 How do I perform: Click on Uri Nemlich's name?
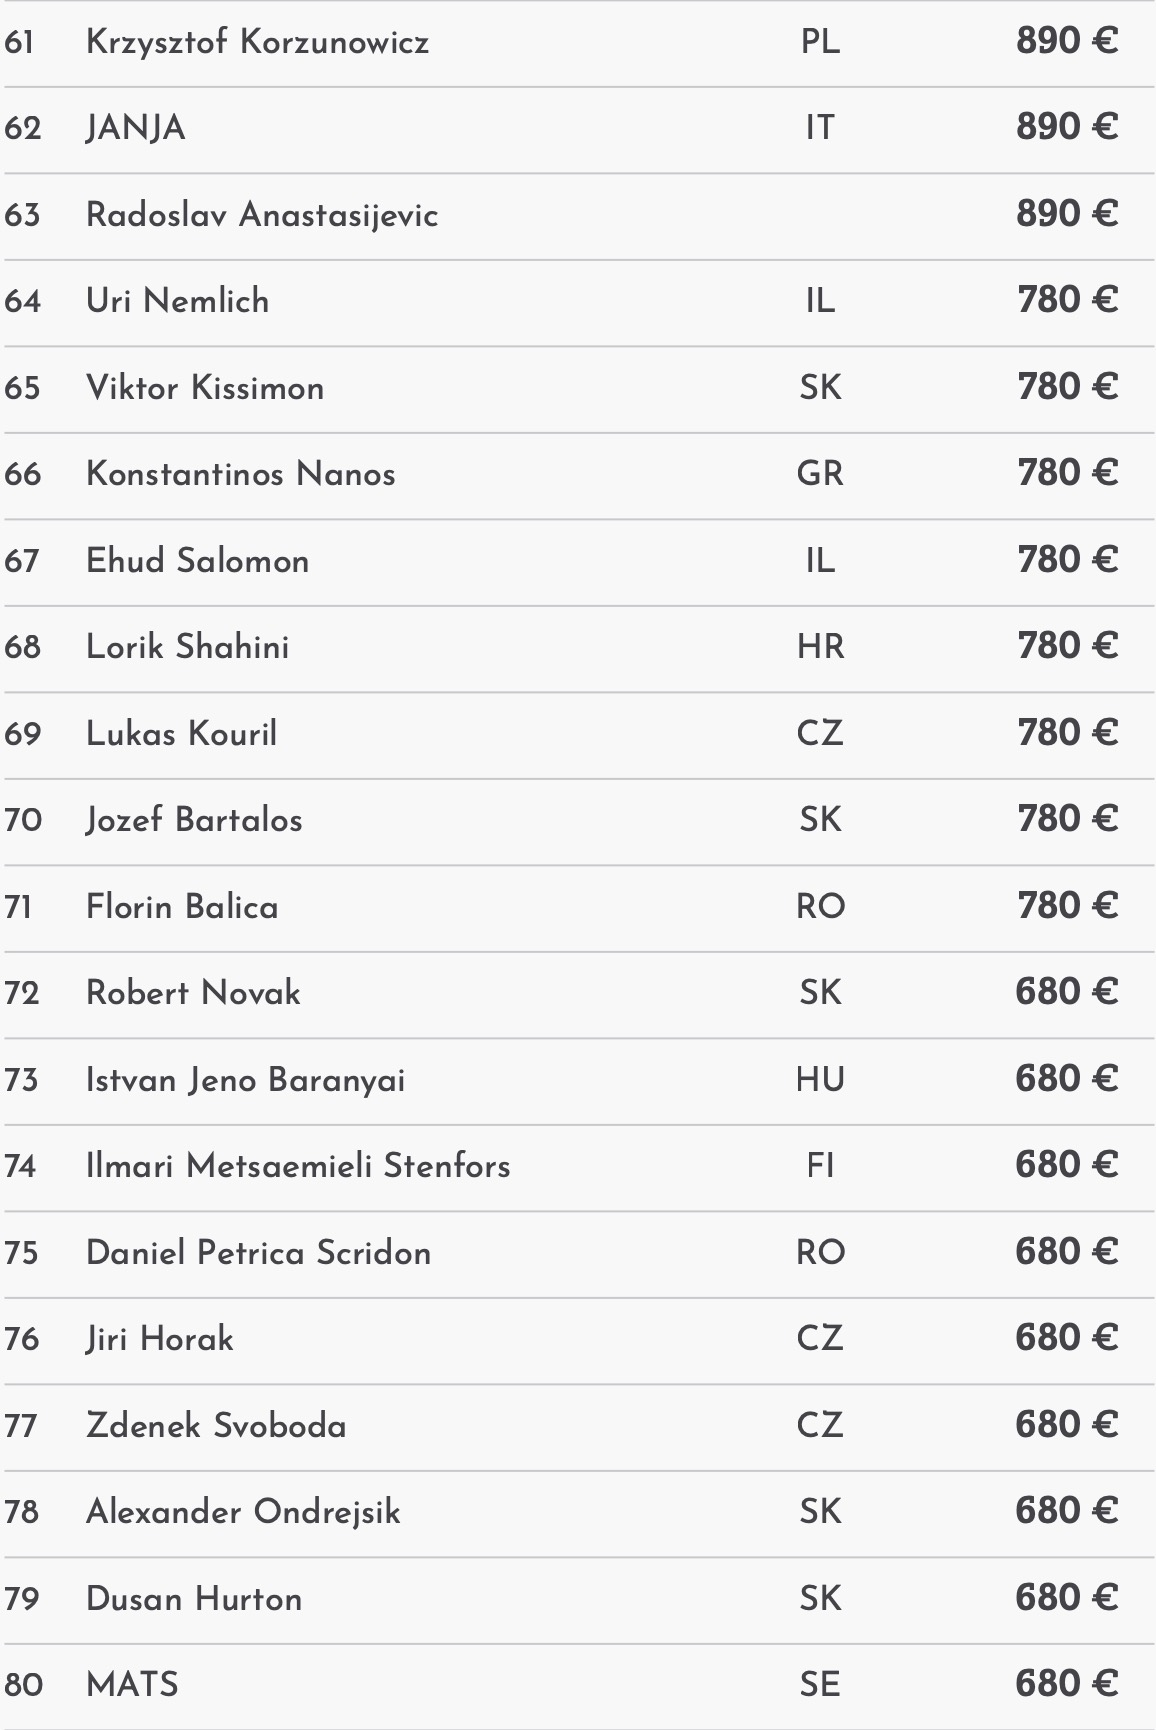tap(177, 301)
